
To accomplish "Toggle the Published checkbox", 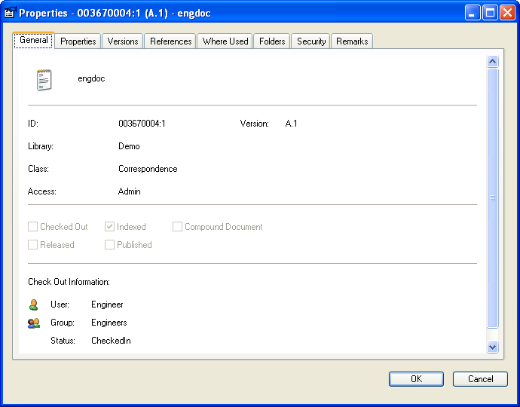I will (110, 245).
